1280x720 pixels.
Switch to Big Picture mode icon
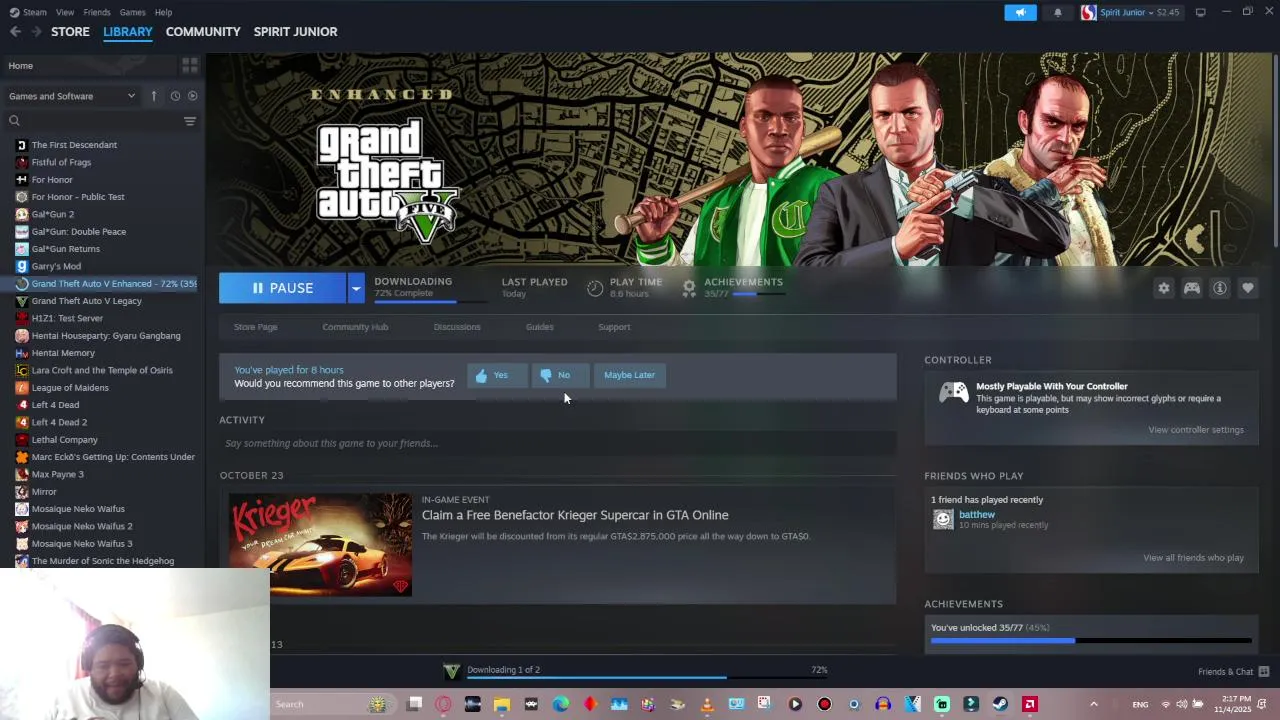(x=1200, y=12)
